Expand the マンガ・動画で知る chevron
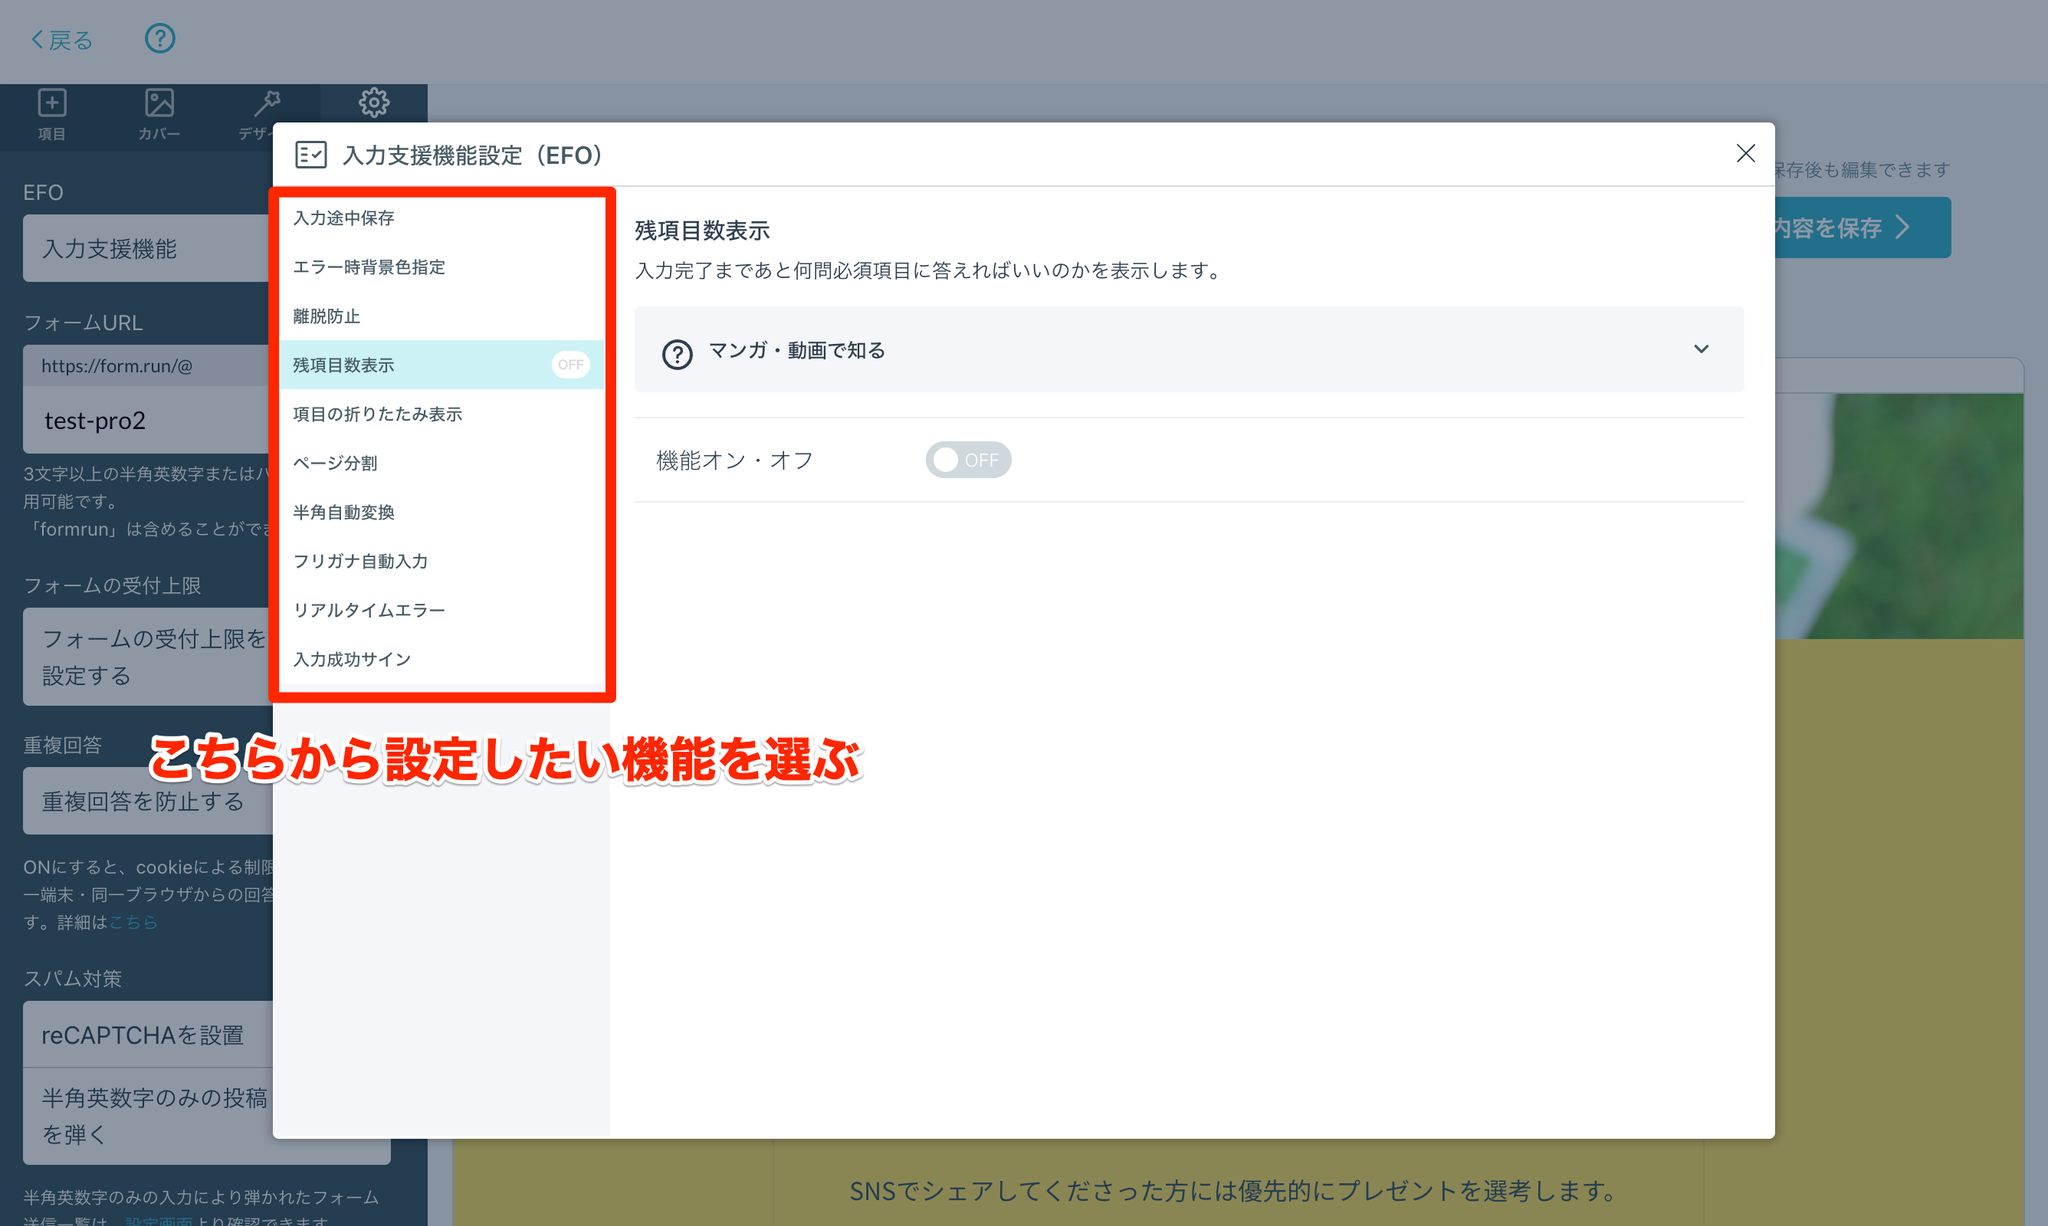 click(x=1701, y=349)
